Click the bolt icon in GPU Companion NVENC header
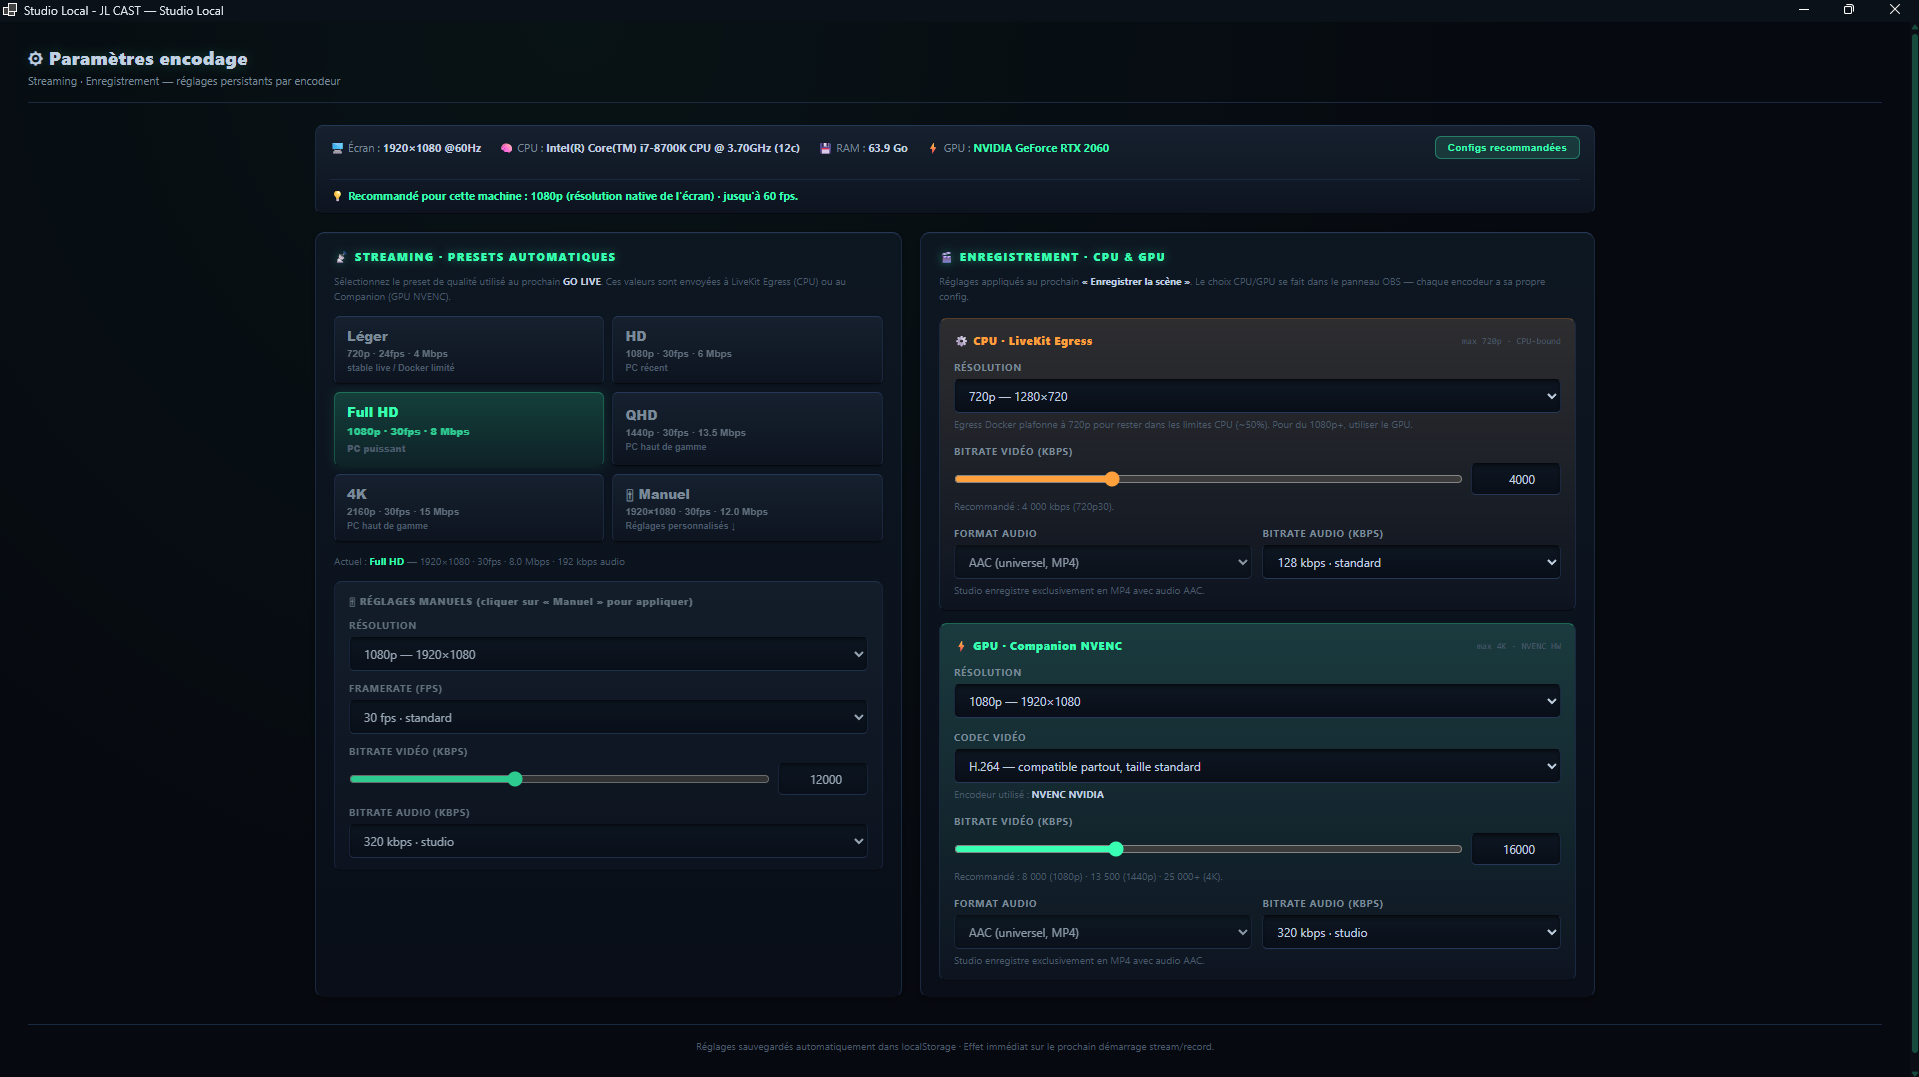Viewport: 1919px width, 1077px height. [961, 646]
